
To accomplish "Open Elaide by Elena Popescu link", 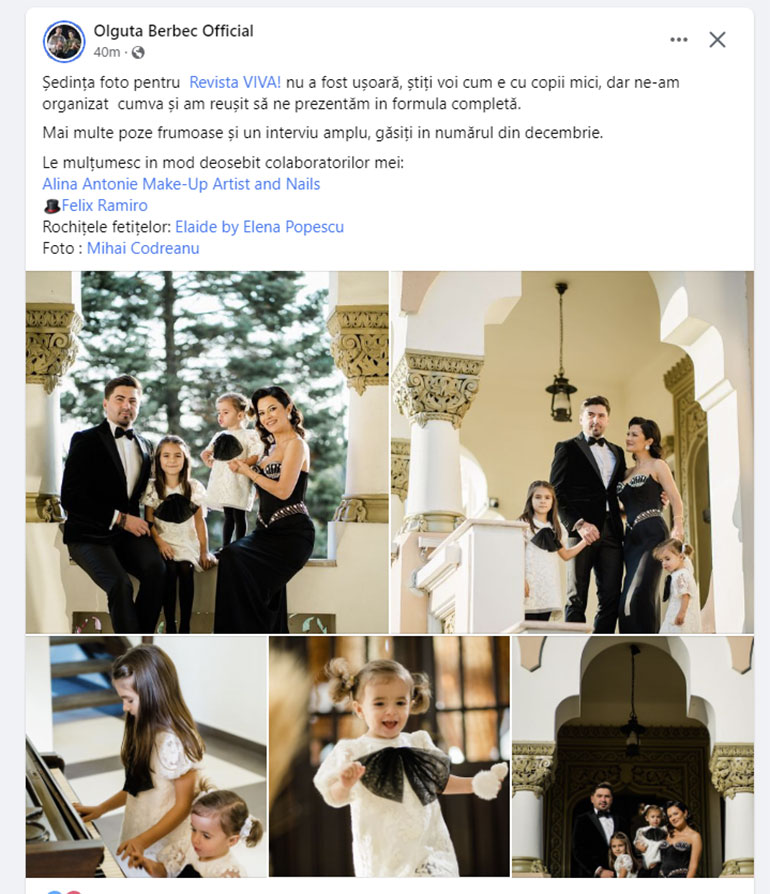I will [259, 227].
